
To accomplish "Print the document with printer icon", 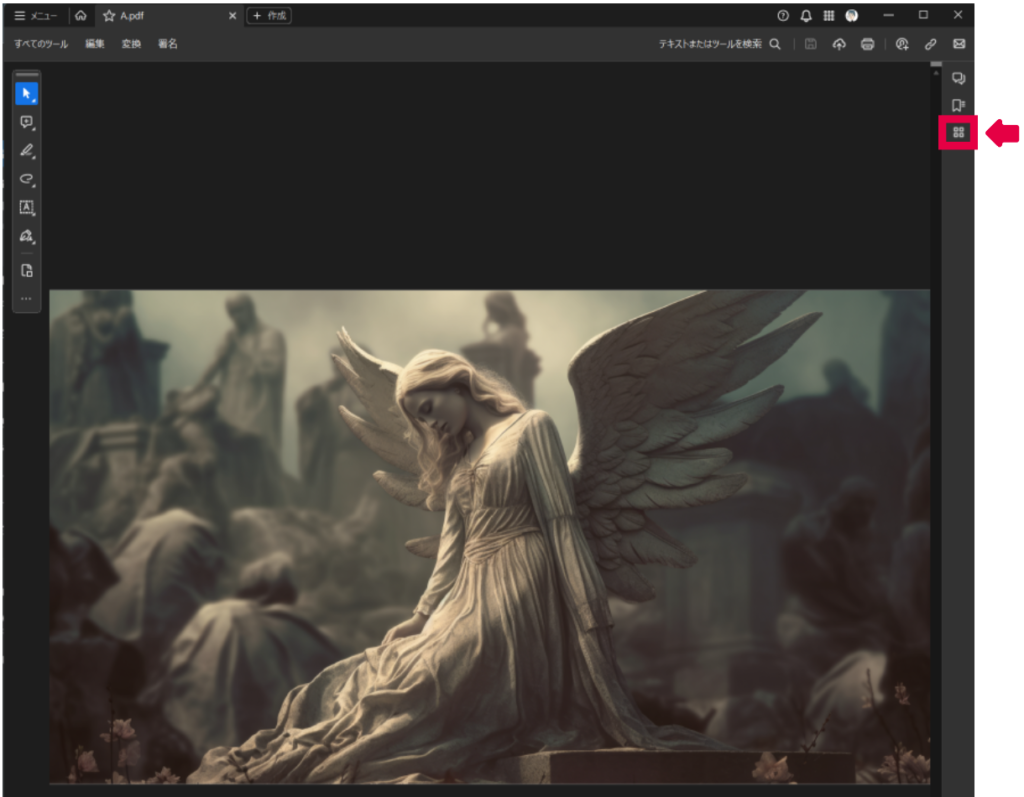I will (x=868, y=44).
